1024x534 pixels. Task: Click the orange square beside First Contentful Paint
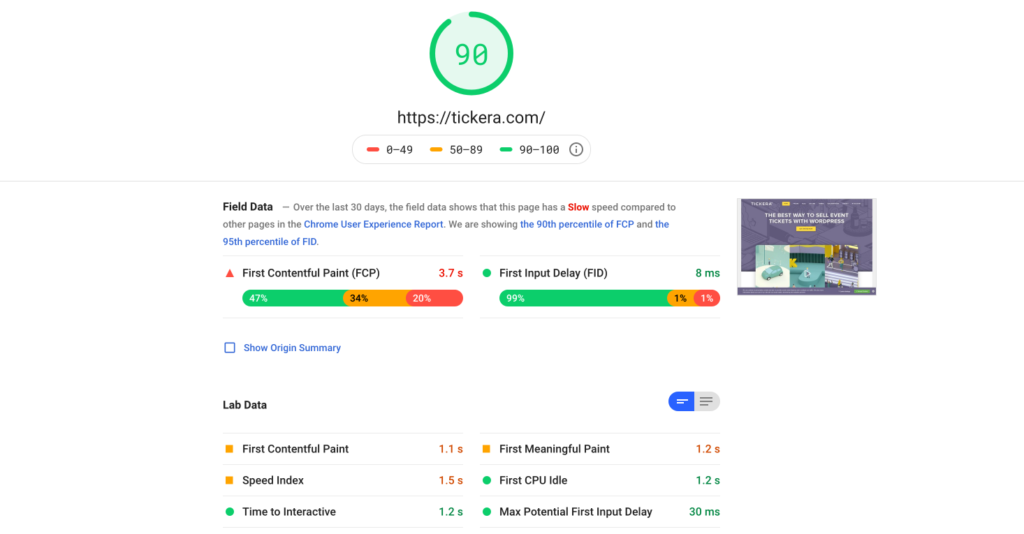click(x=229, y=449)
